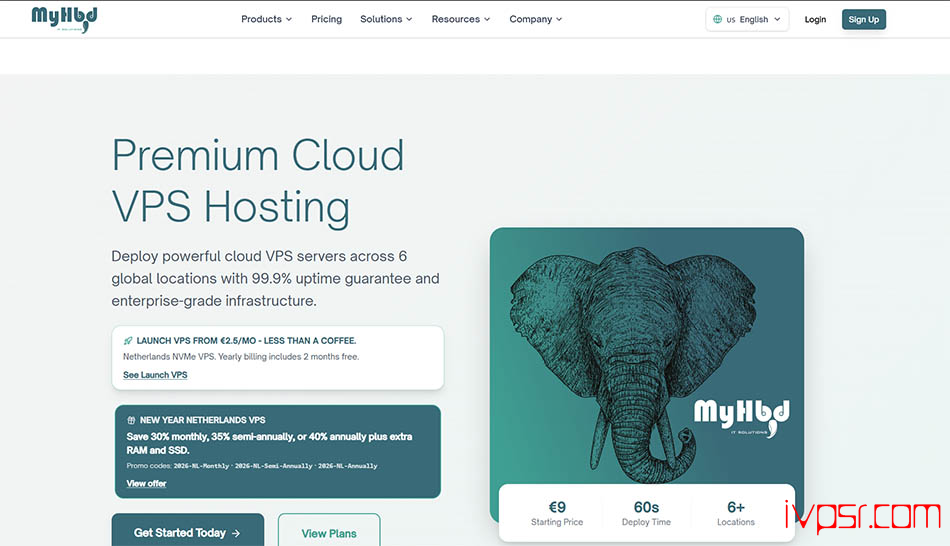
Task: Expand the Solutions menu
Action: (386, 19)
